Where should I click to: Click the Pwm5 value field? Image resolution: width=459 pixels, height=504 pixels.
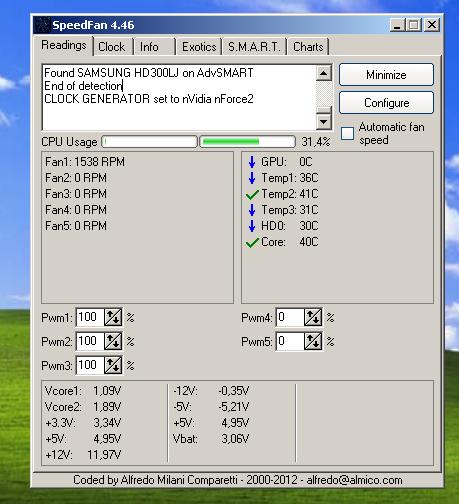290,341
